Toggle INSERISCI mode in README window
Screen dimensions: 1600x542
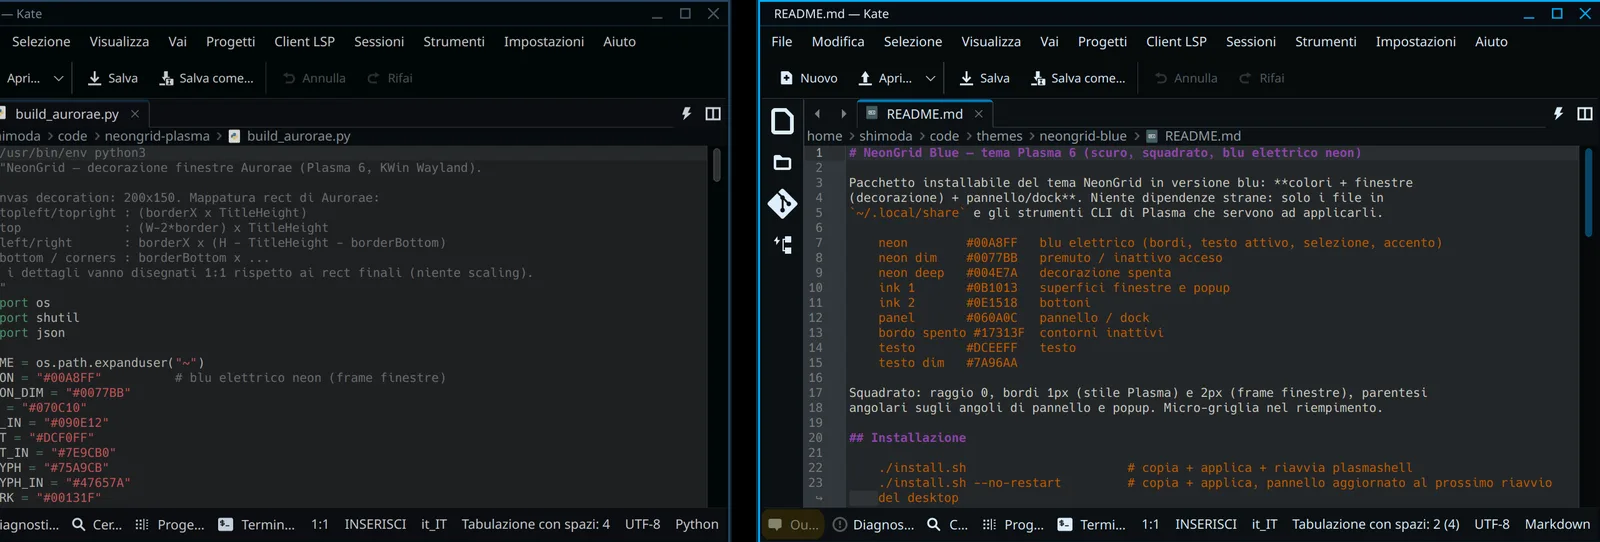1206,524
